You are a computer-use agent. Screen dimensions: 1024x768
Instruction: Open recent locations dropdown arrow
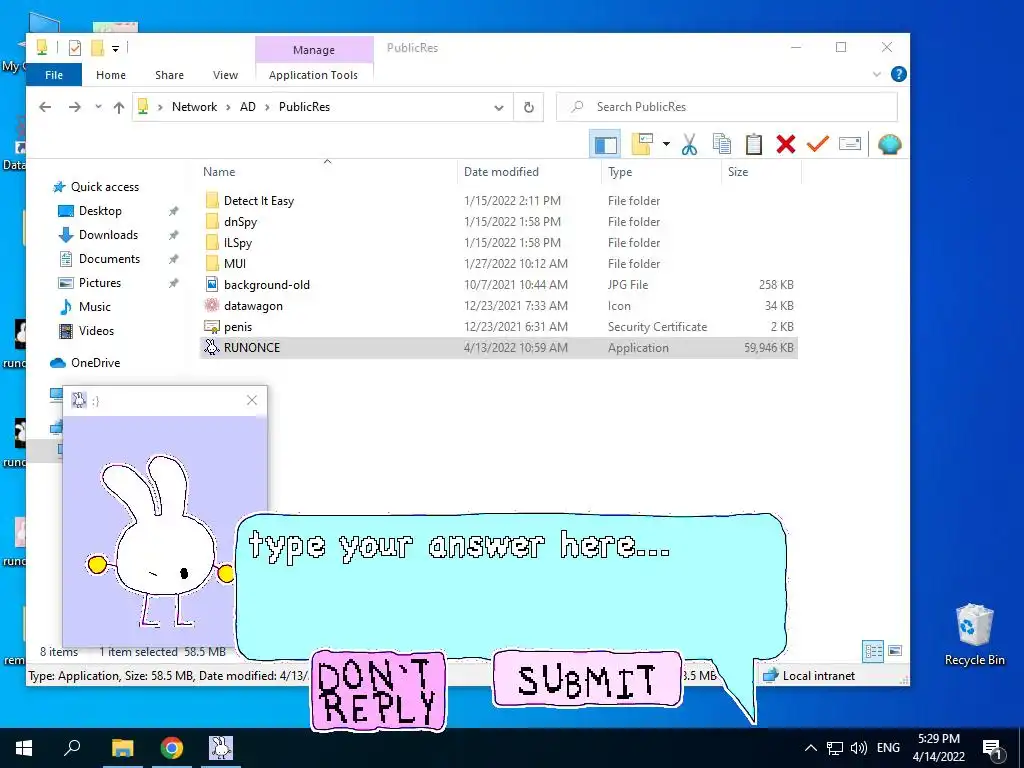coord(98,107)
